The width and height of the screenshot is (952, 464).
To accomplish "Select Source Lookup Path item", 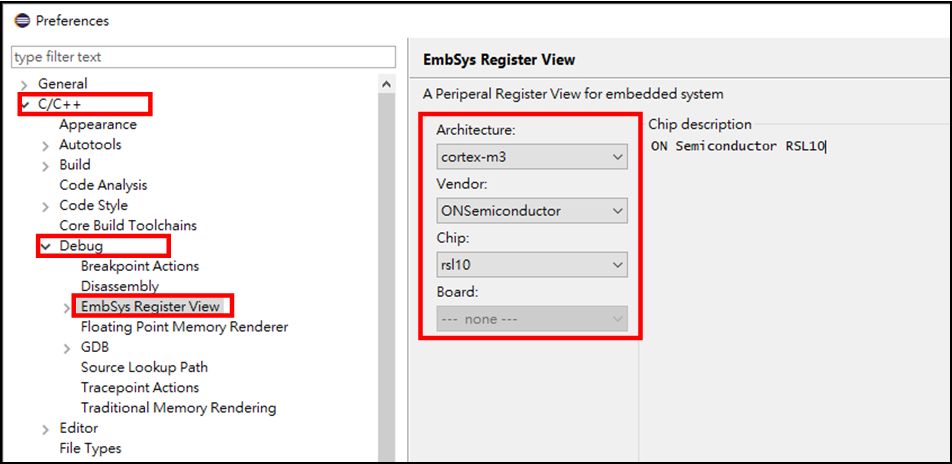I will (144, 367).
